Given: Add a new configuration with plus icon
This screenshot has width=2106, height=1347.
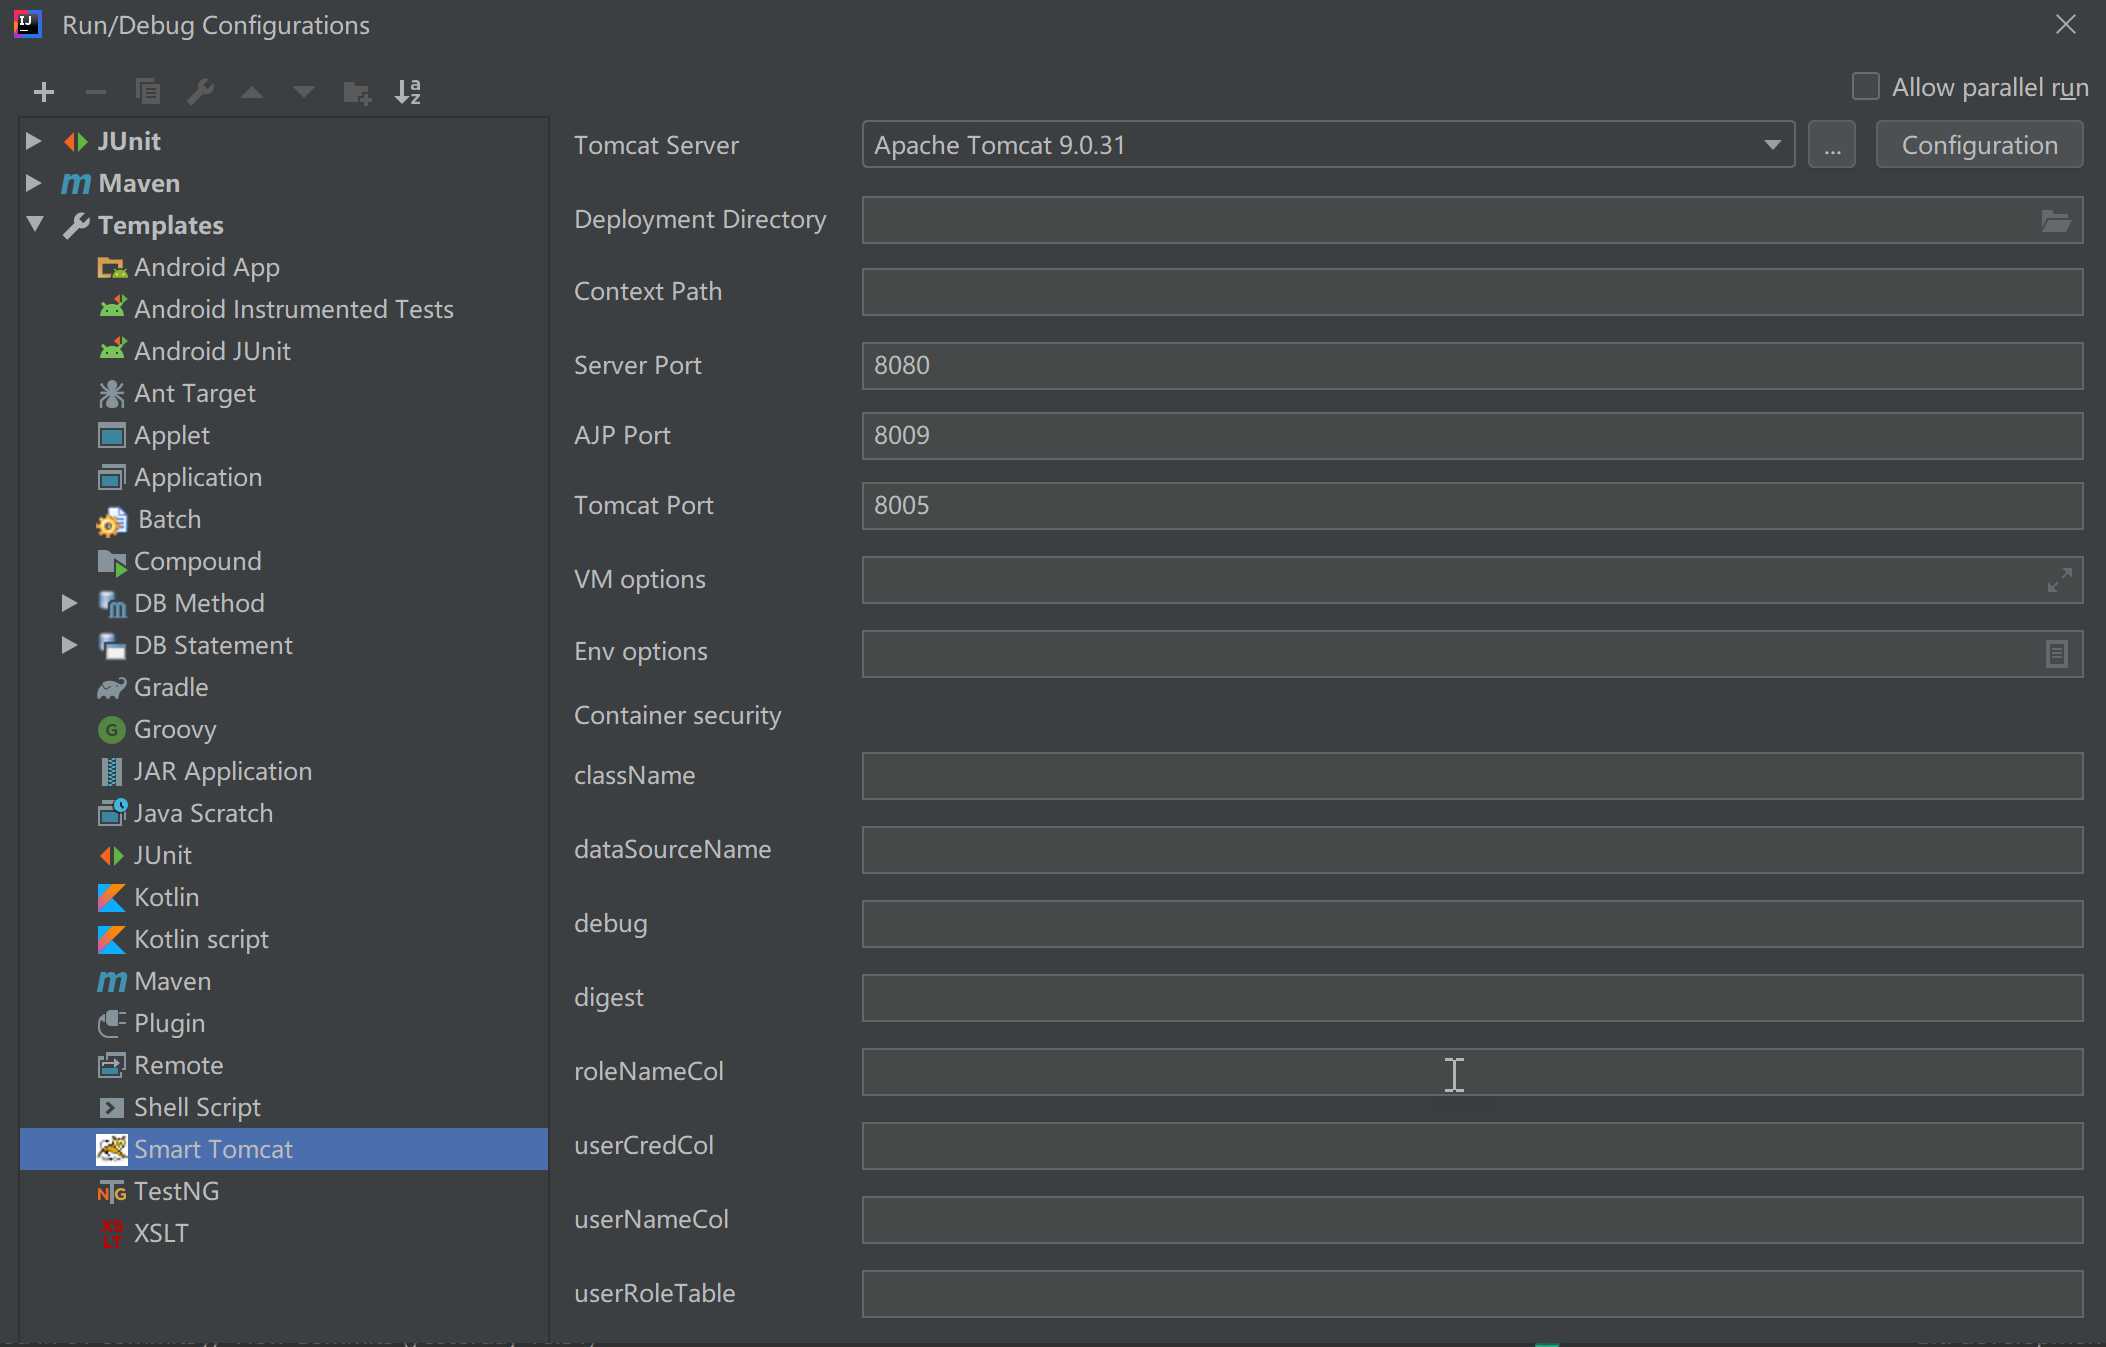Looking at the screenshot, I should coord(44,92).
